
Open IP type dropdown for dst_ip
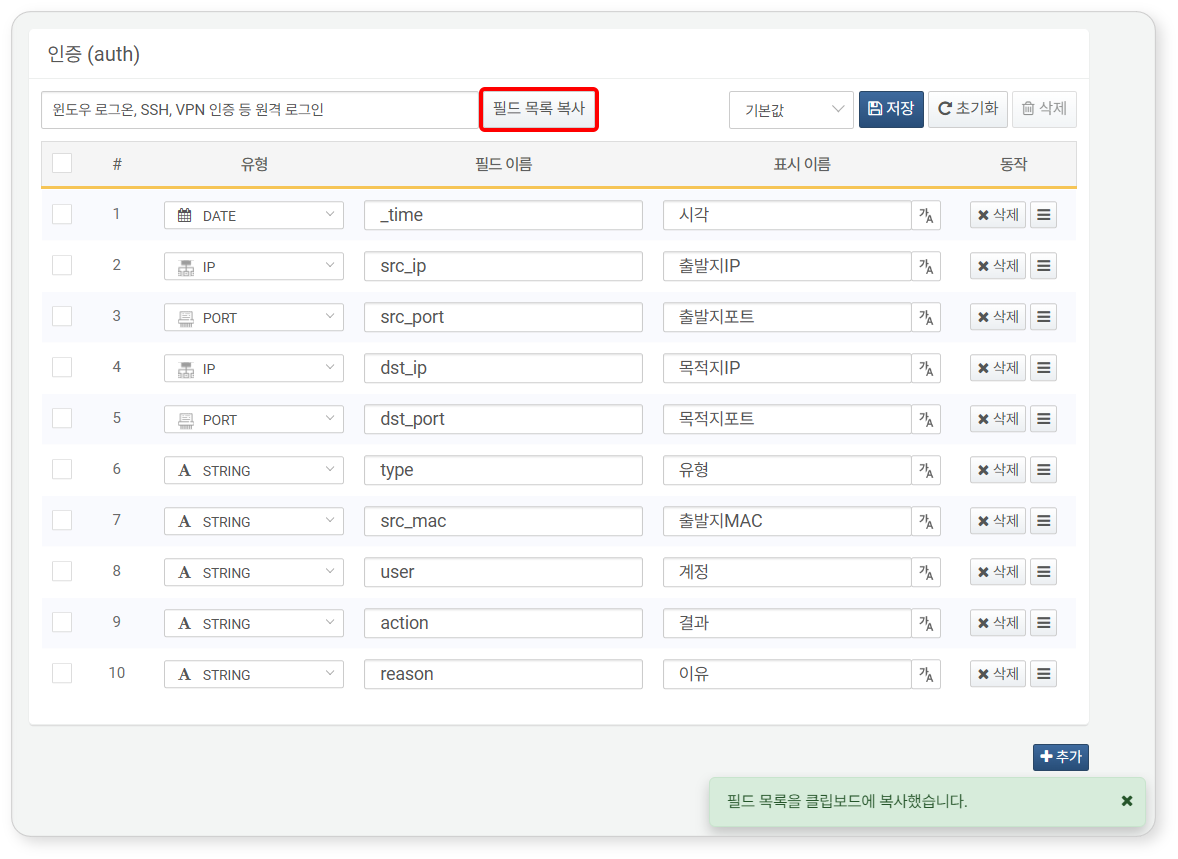[254, 369]
